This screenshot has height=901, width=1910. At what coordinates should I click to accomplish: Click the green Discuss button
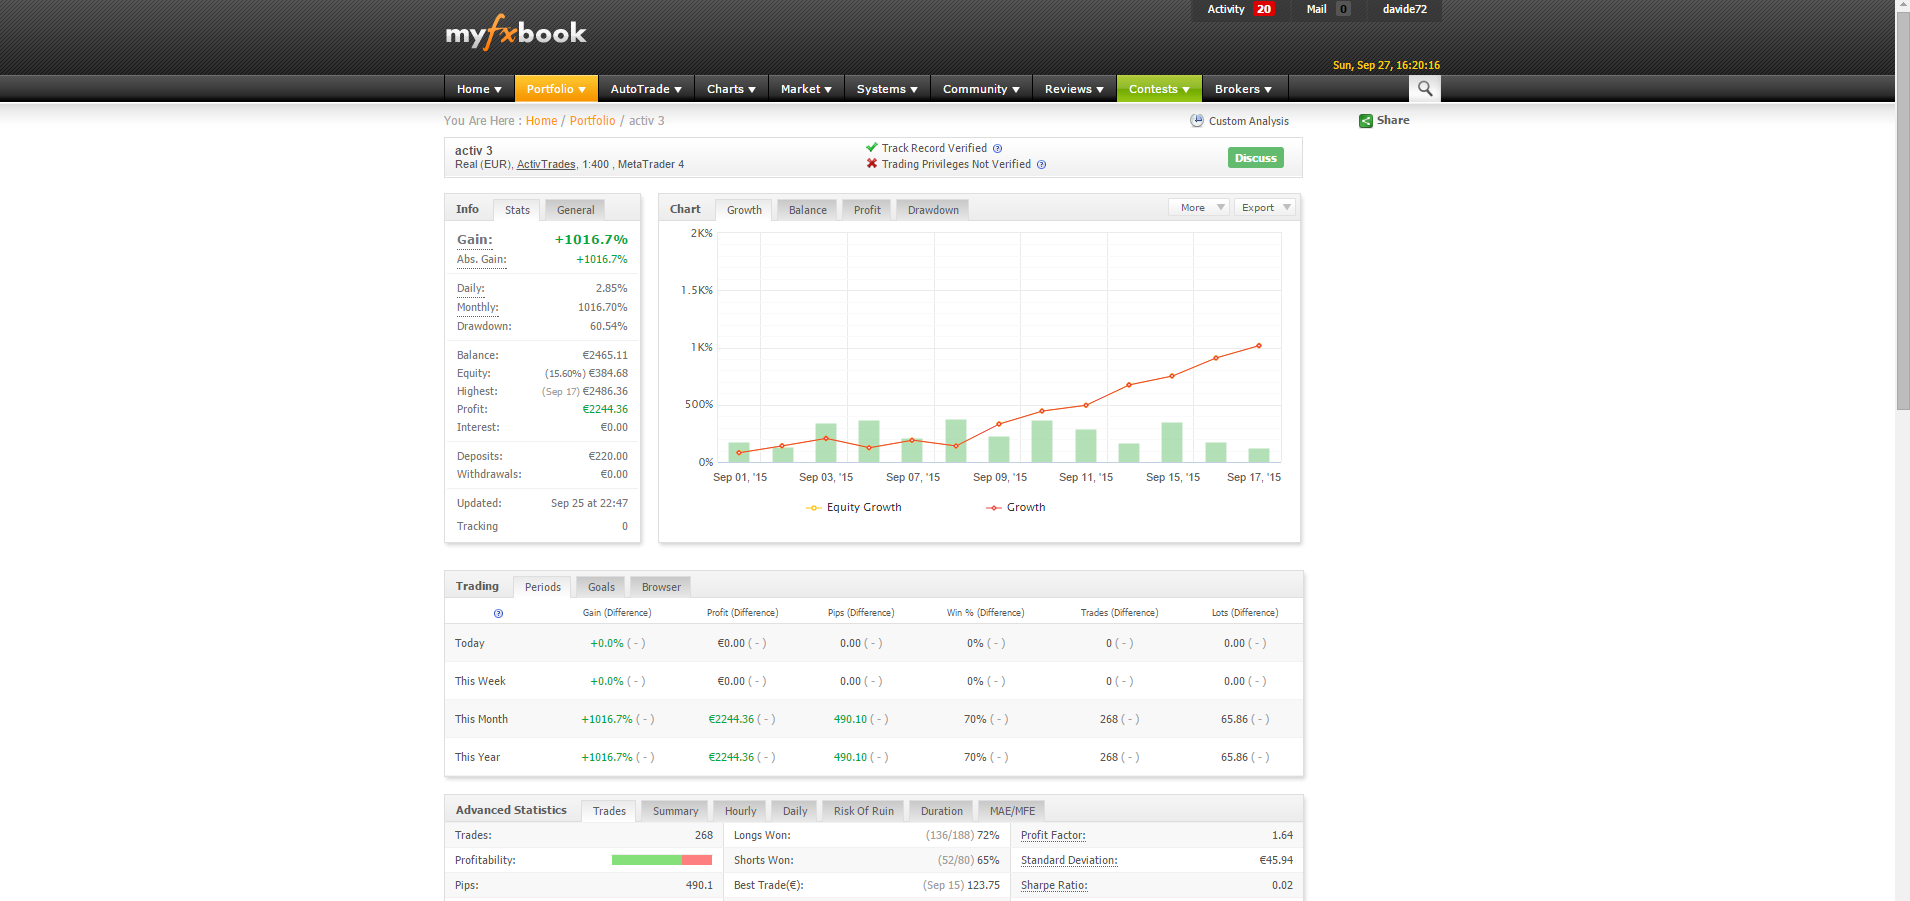coord(1256,158)
